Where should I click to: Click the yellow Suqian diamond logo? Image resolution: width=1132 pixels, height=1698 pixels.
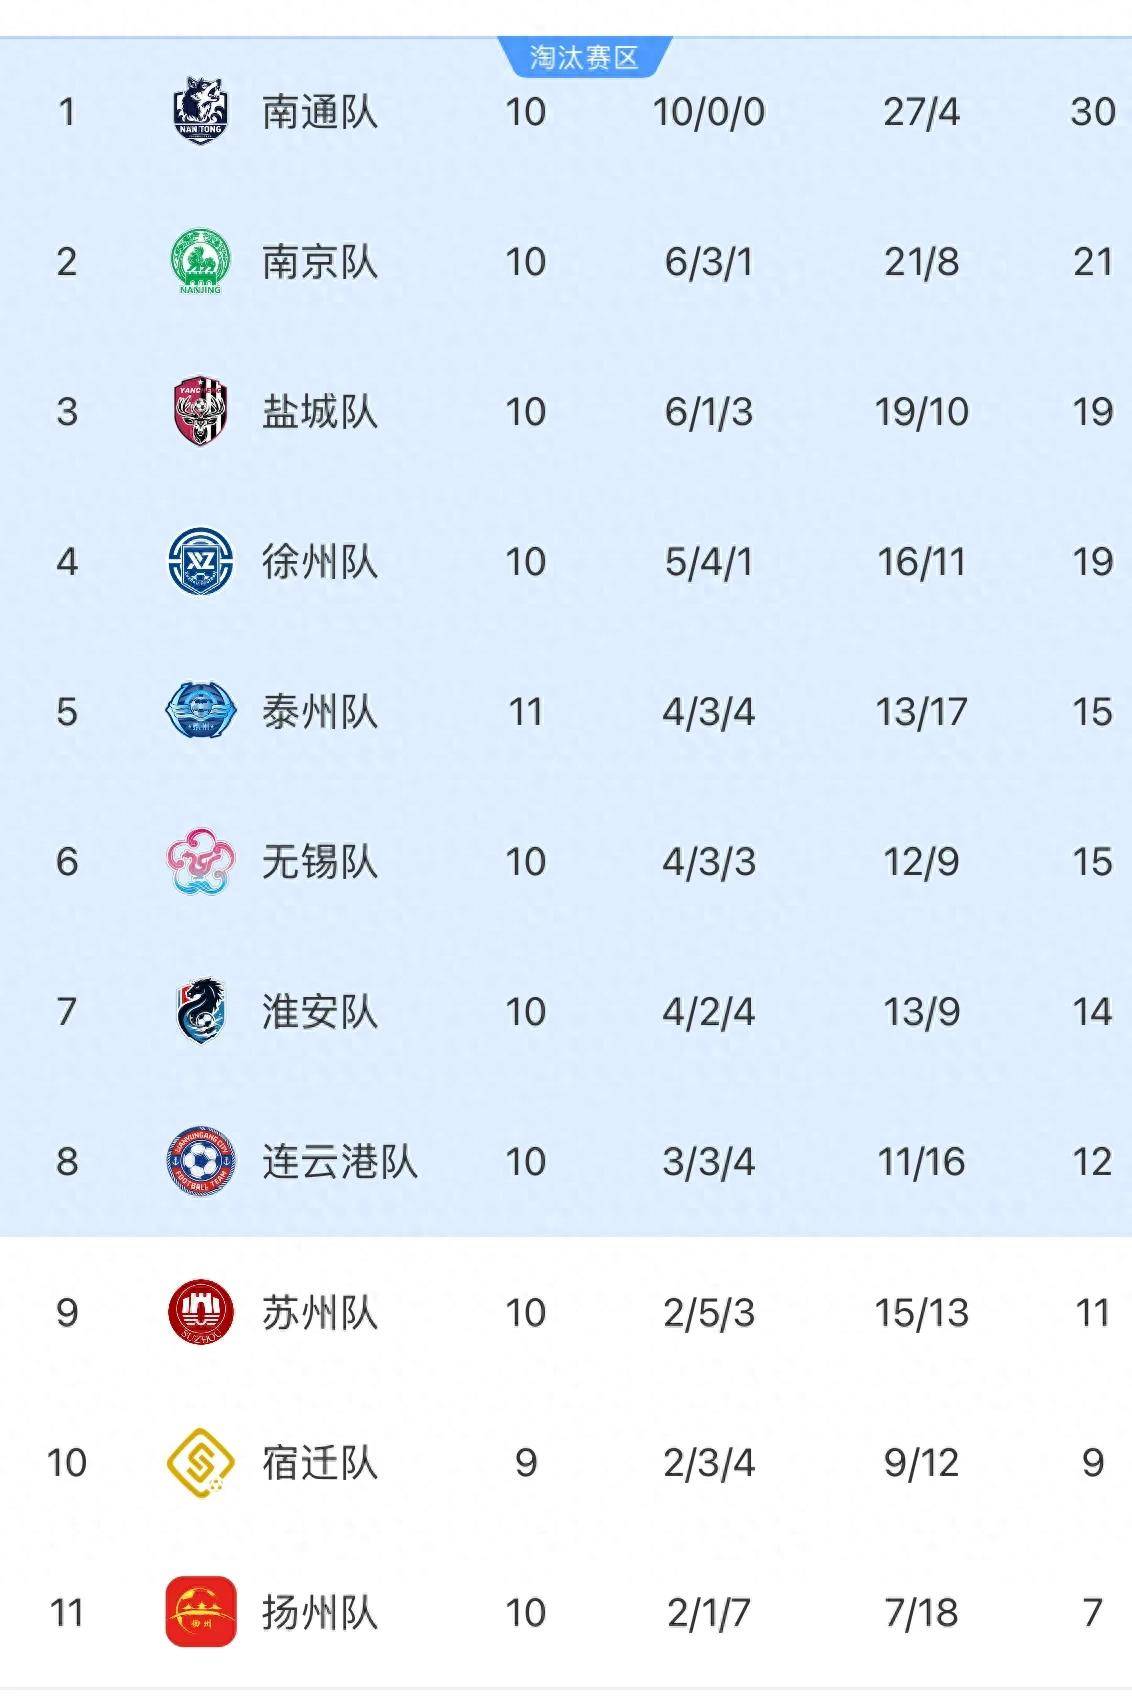[x=201, y=1462]
